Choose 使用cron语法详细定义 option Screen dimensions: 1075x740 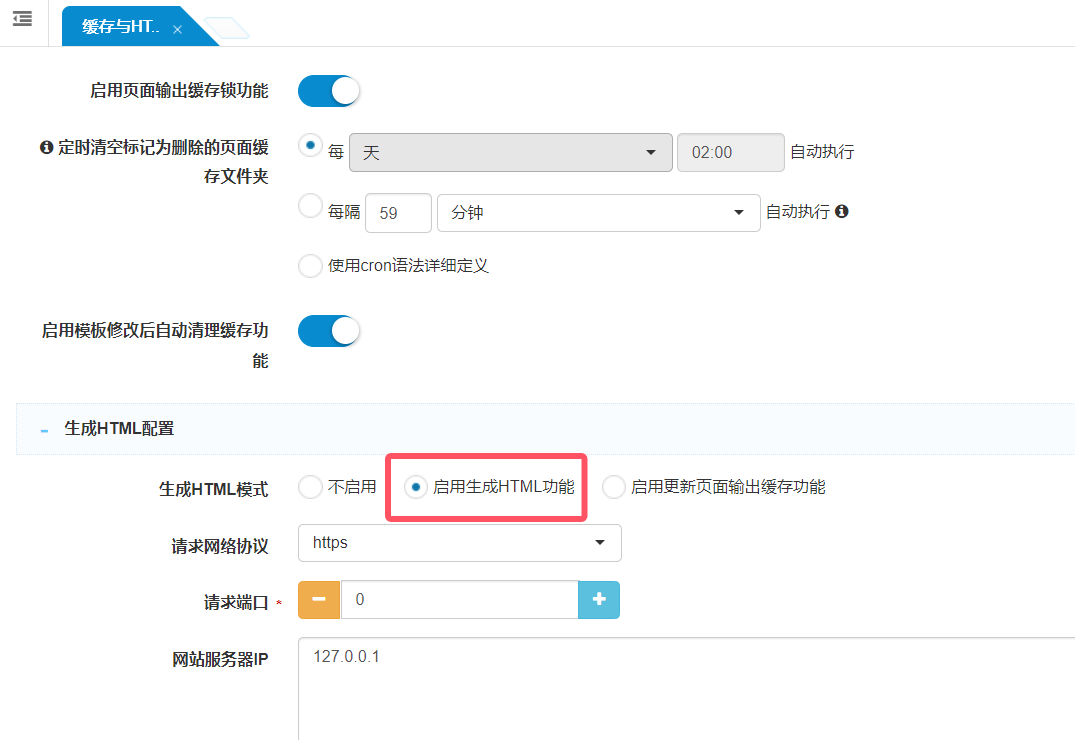310,266
